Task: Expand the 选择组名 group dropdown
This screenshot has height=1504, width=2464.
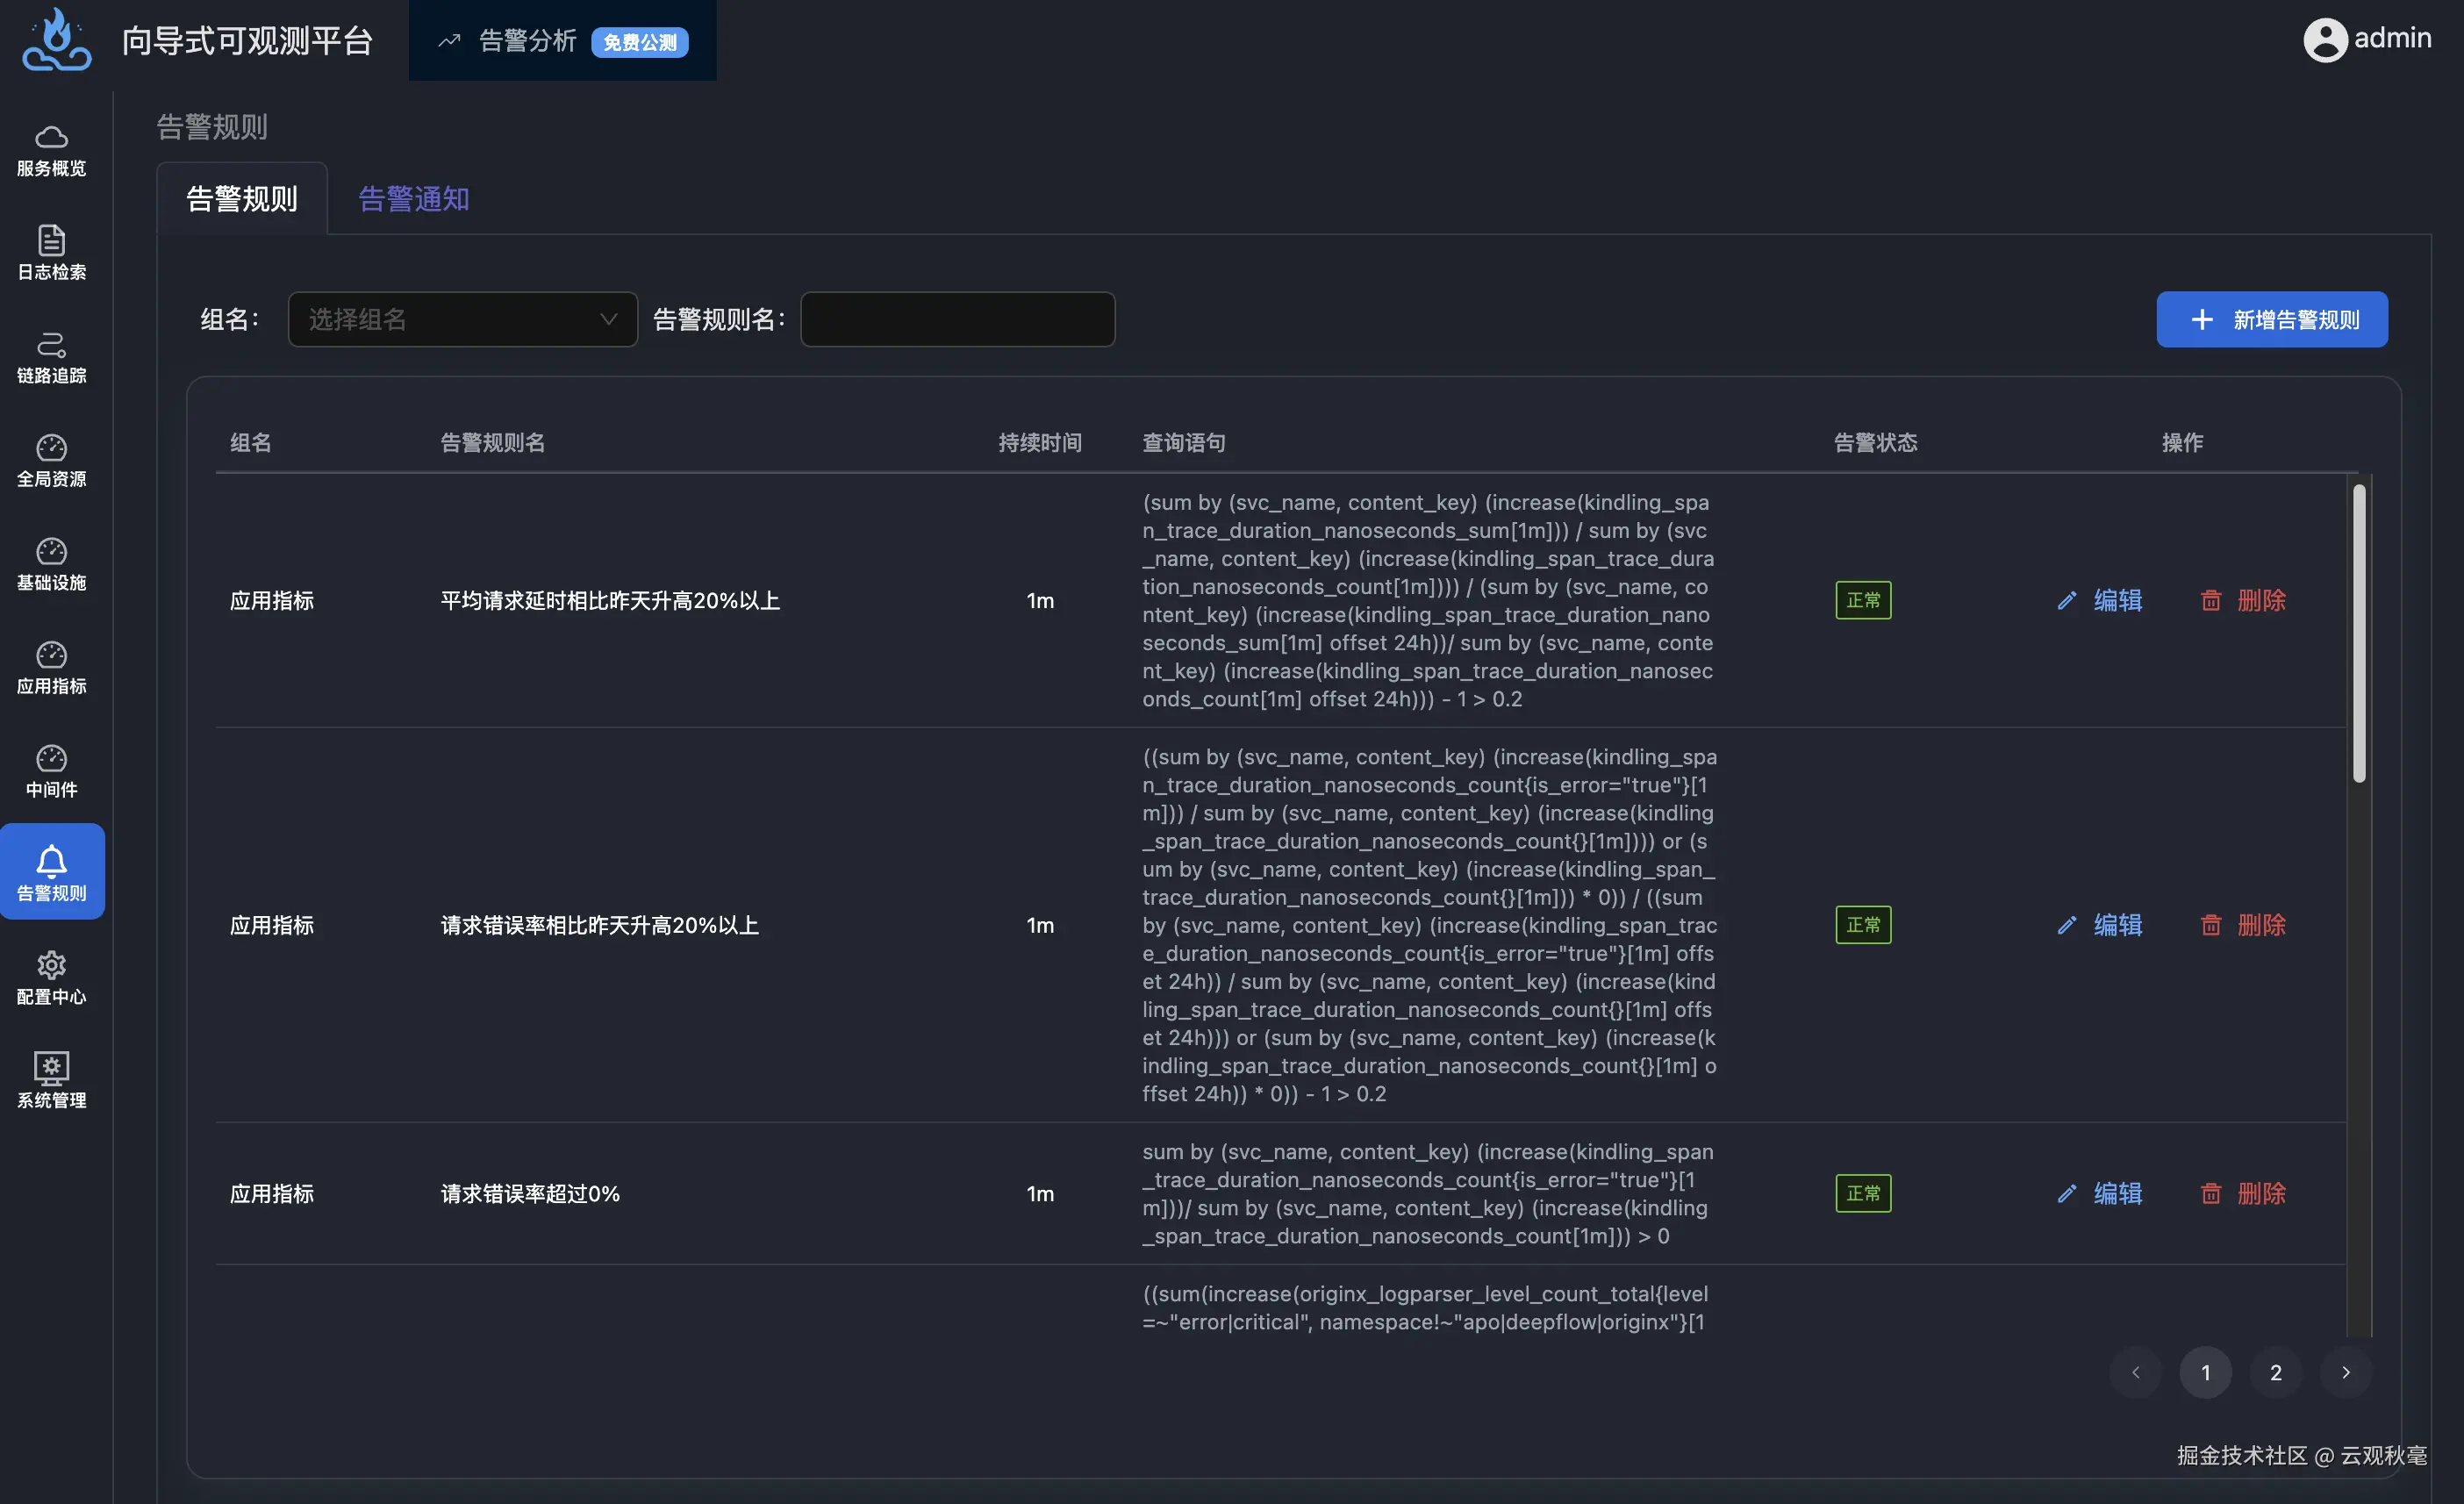Action: pyautogui.click(x=462, y=319)
